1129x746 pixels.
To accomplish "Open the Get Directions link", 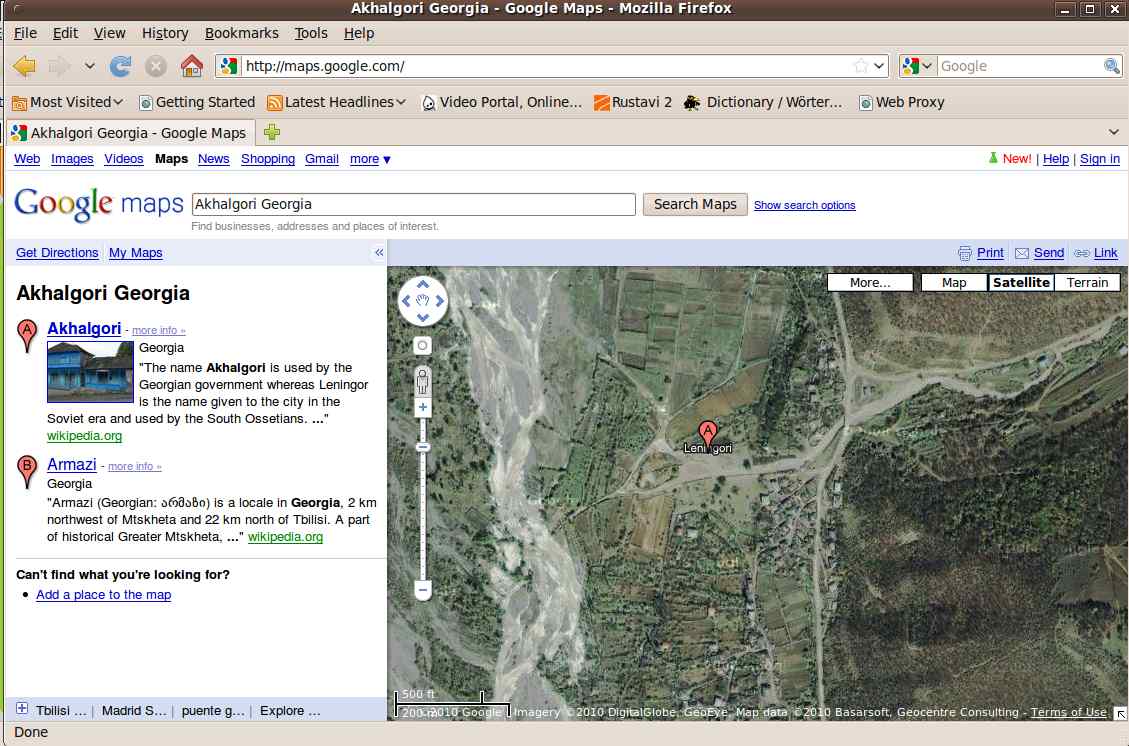I will click(x=57, y=253).
